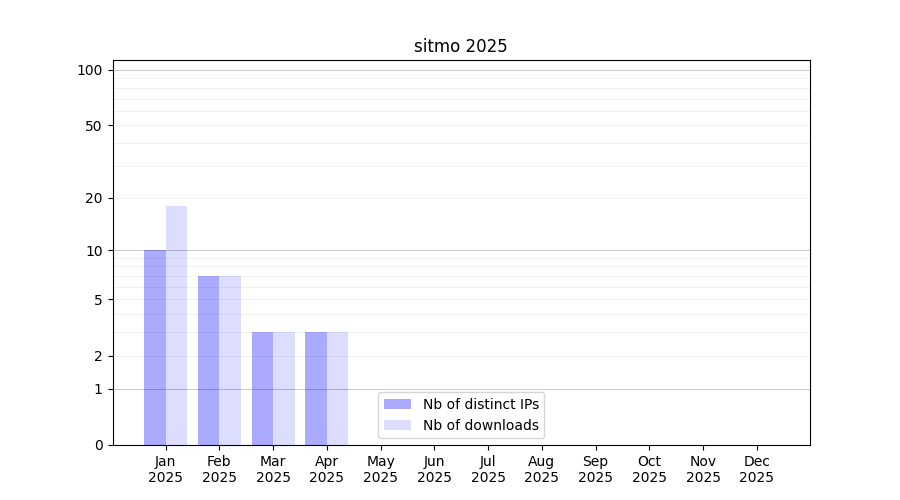Click the dark blue distinct IPs legend swatch
The image size is (900, 500).
397,404
